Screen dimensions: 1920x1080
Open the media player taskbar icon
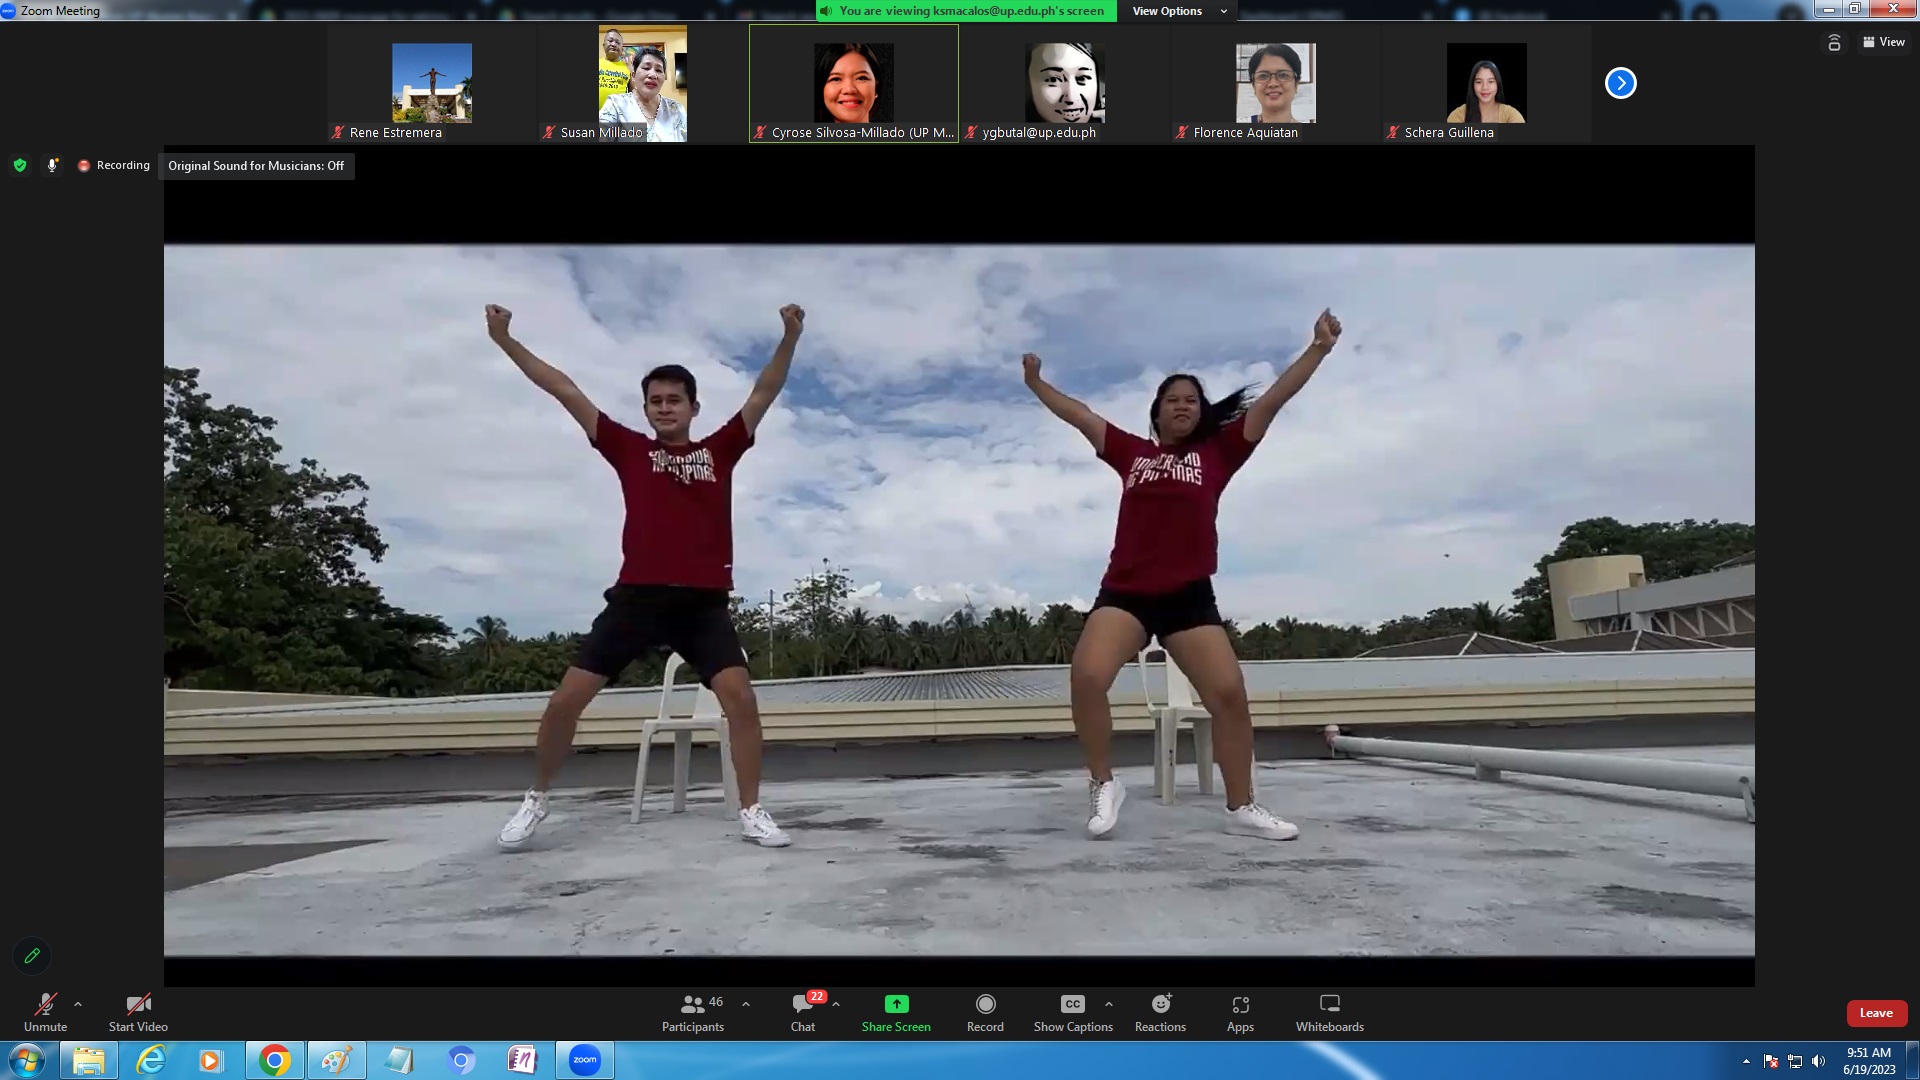211,1060
